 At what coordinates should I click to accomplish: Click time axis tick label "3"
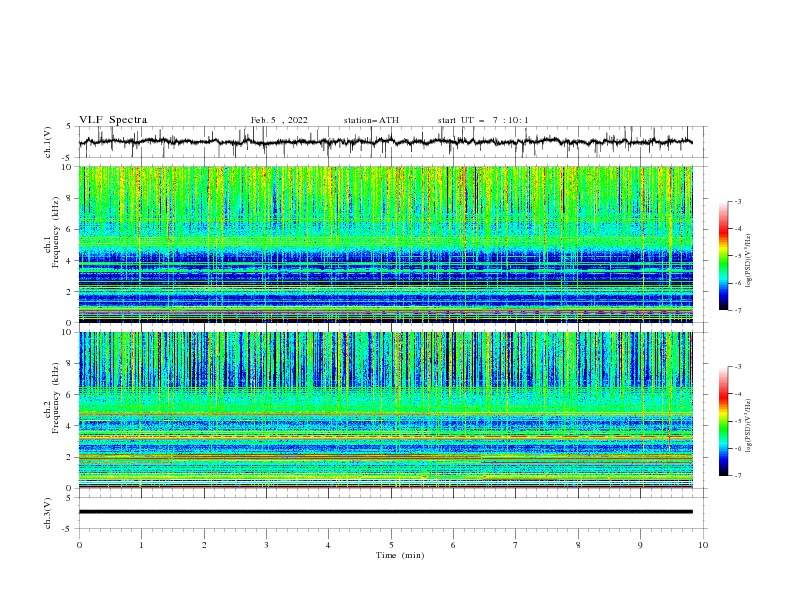[x=266, y=545]
